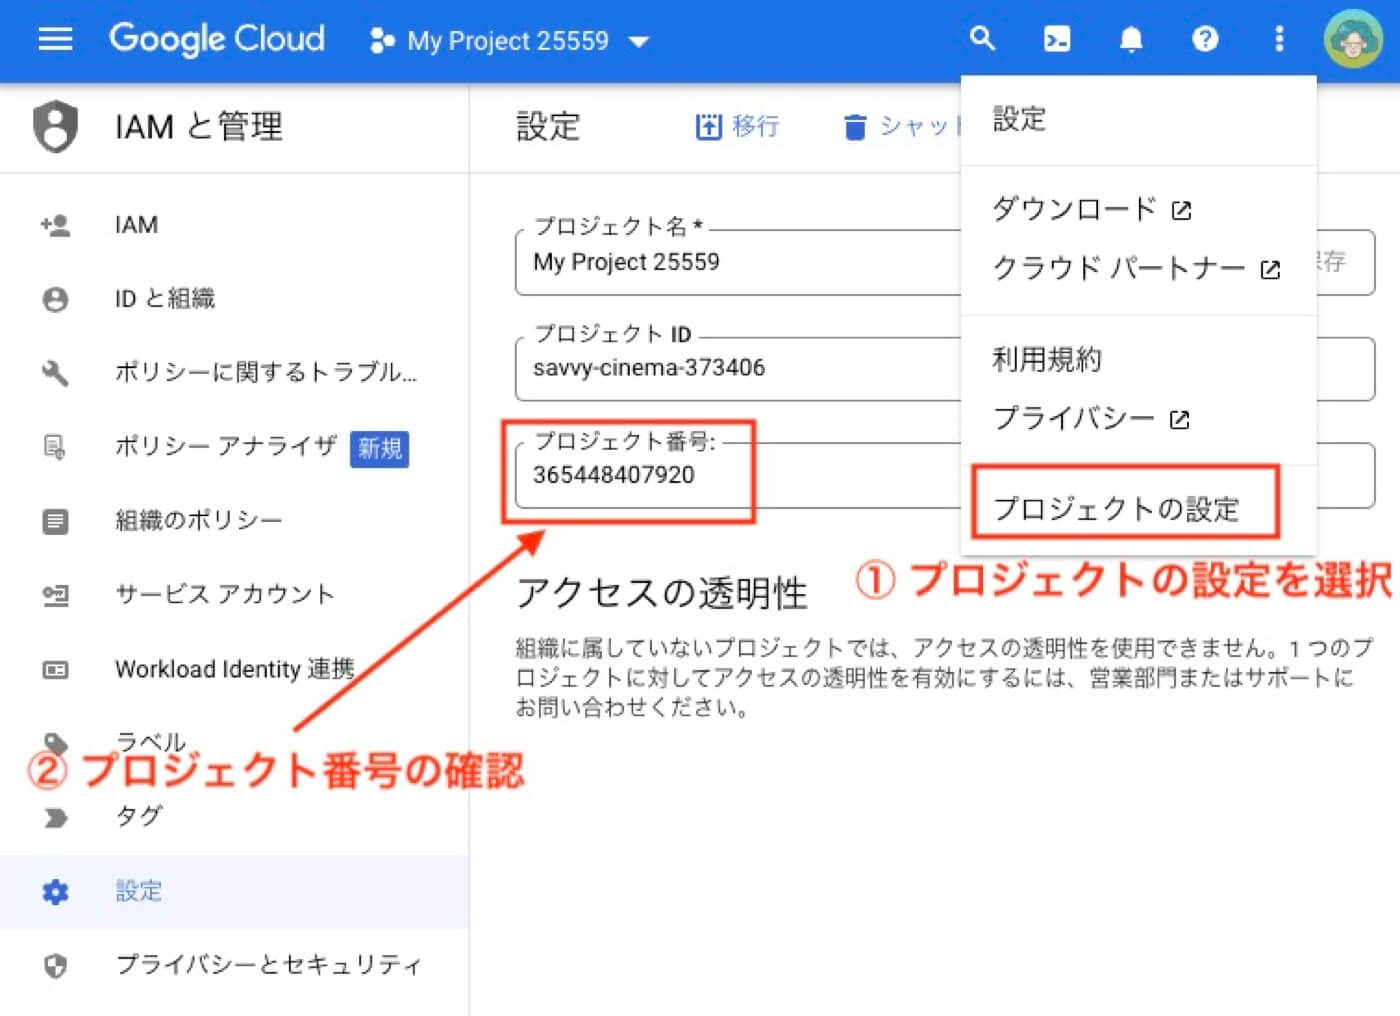Open the help question mark icon

(1205, 39)
